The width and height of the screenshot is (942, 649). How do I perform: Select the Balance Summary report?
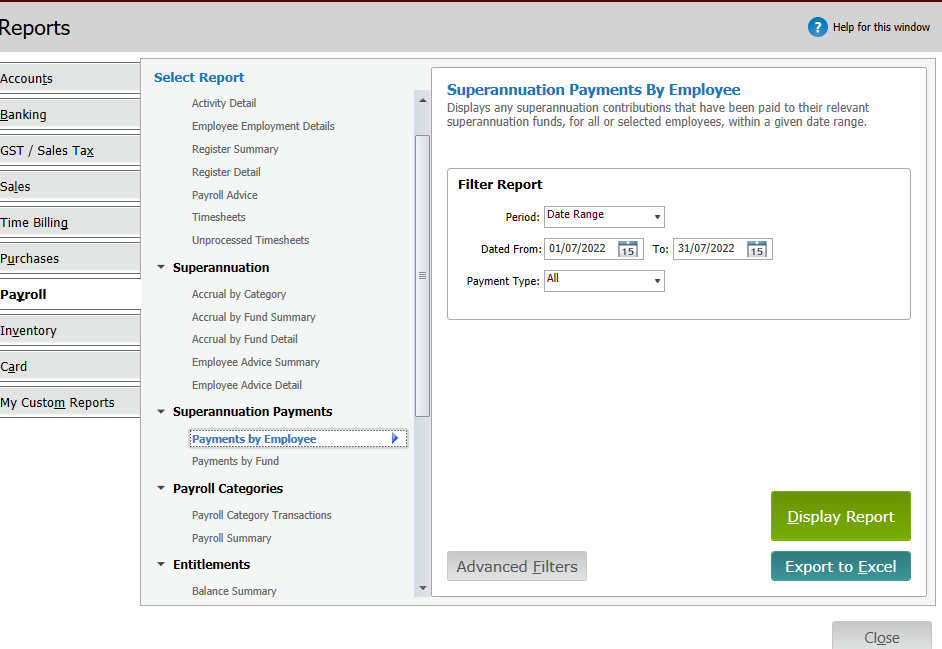[x=234, y=591]
